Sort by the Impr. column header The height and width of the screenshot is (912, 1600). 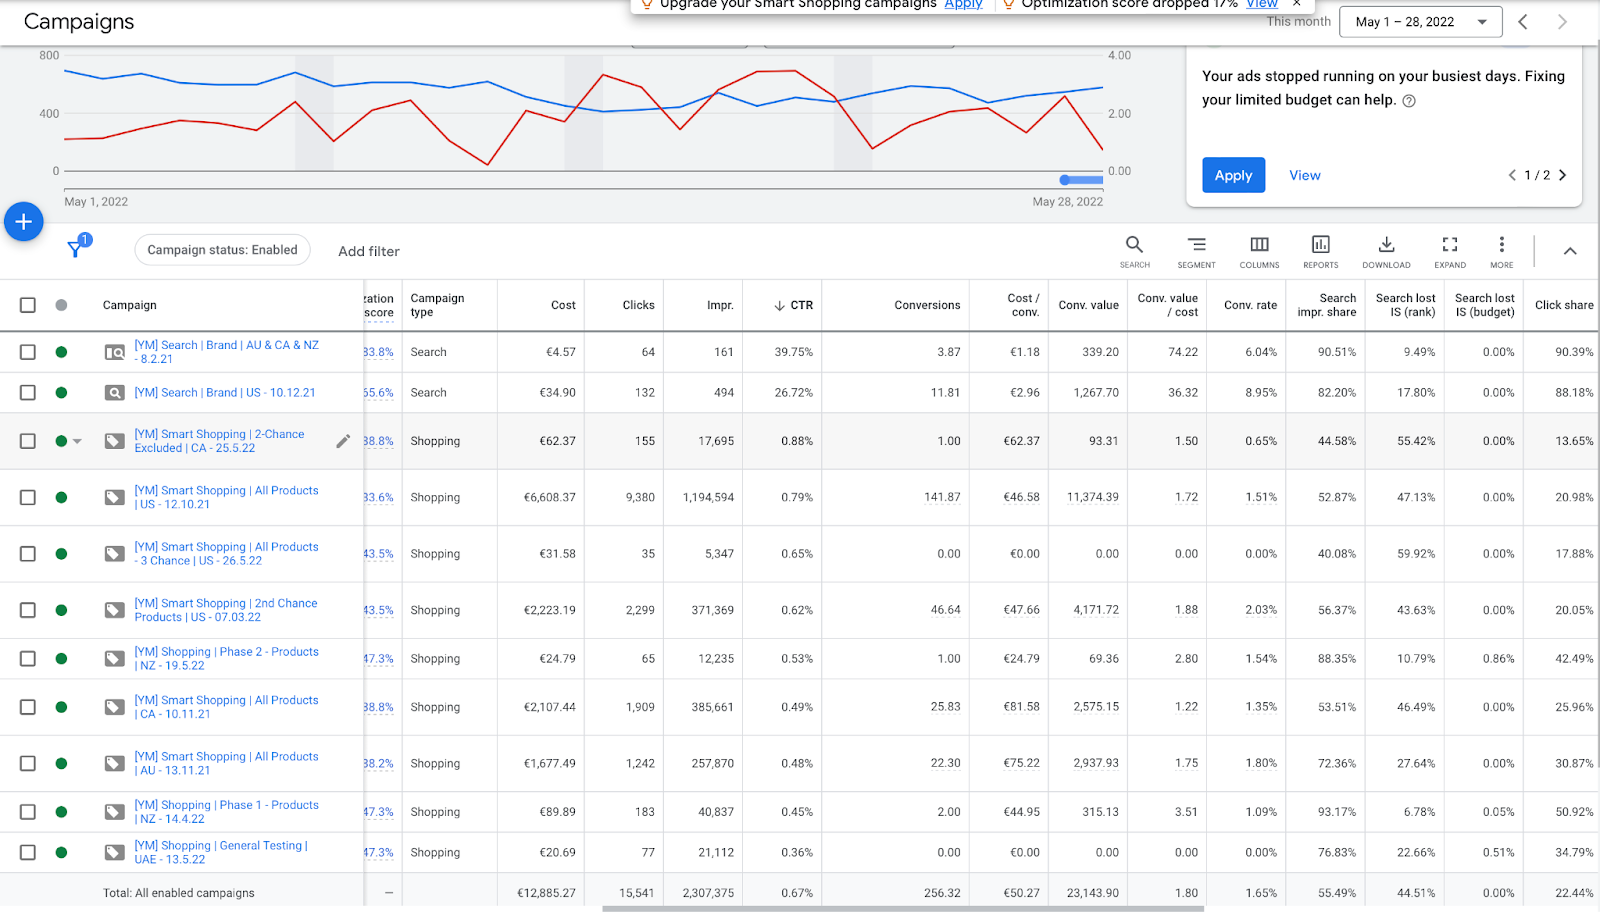point(720,306)
